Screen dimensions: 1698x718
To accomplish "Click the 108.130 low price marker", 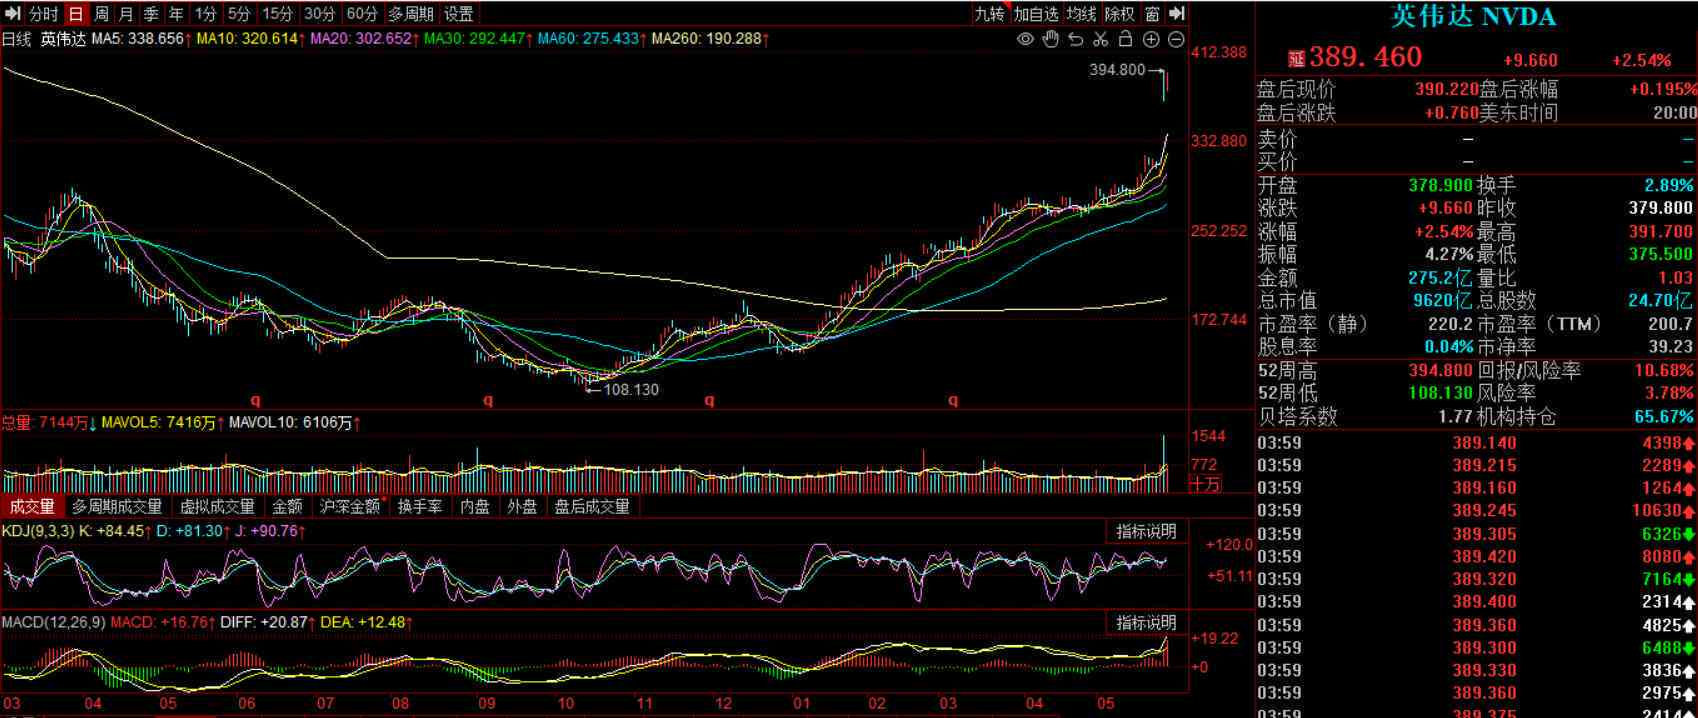I will pos(631,390).
